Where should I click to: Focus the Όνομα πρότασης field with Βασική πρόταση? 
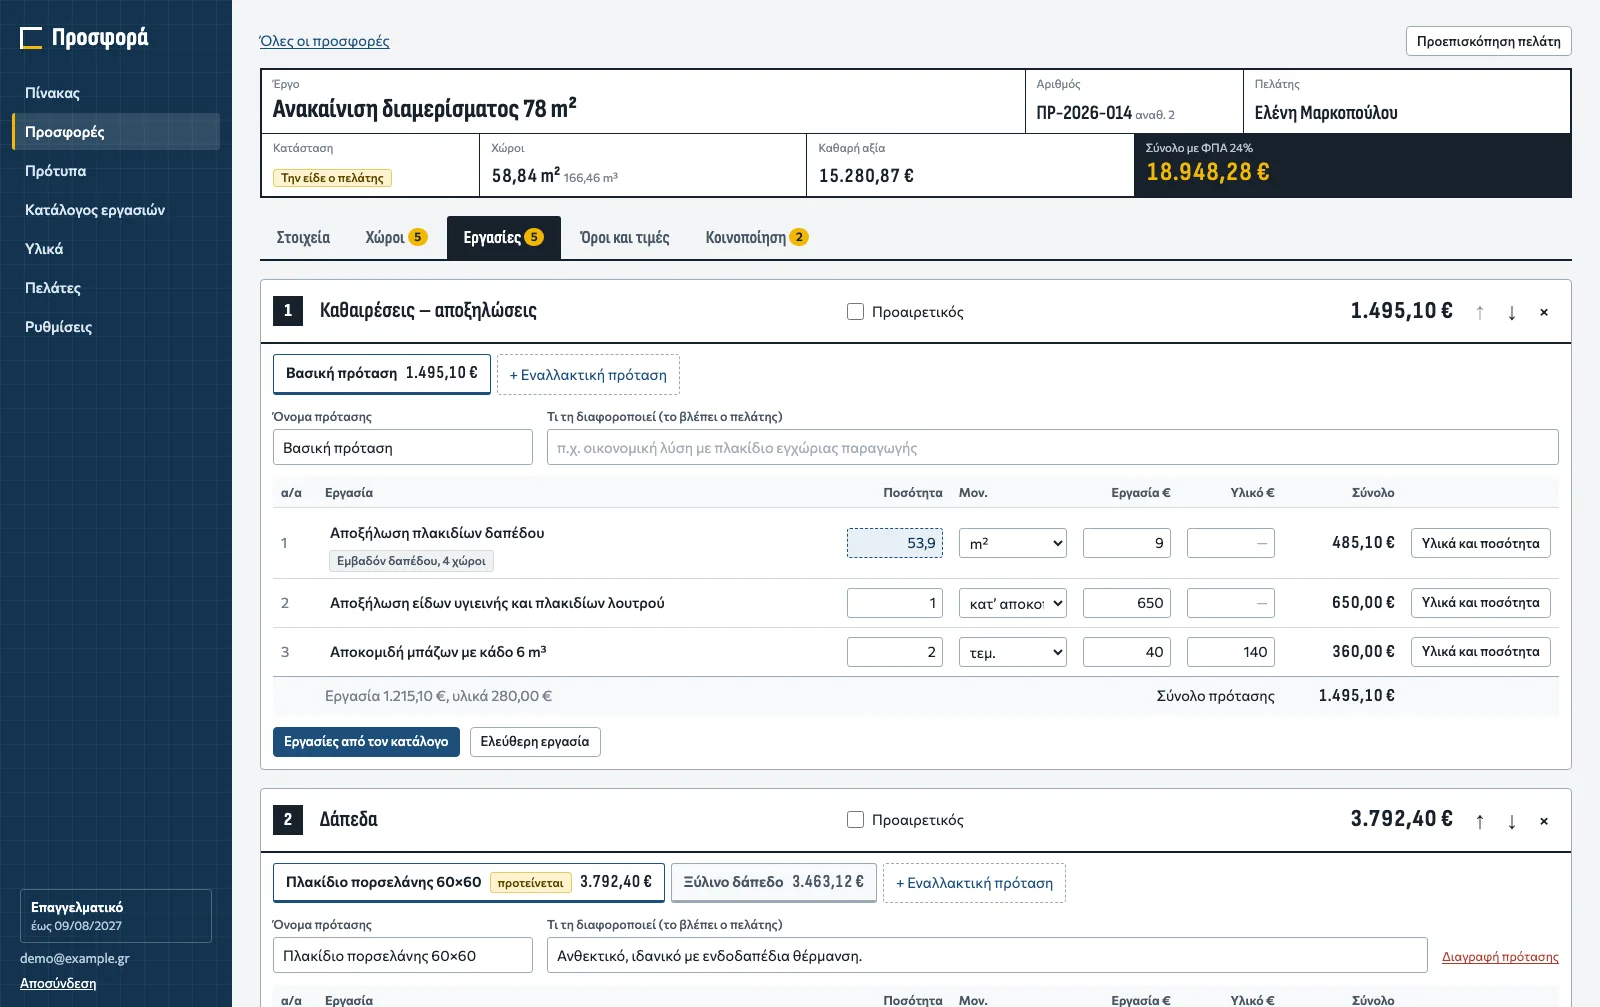coord(403,448)
